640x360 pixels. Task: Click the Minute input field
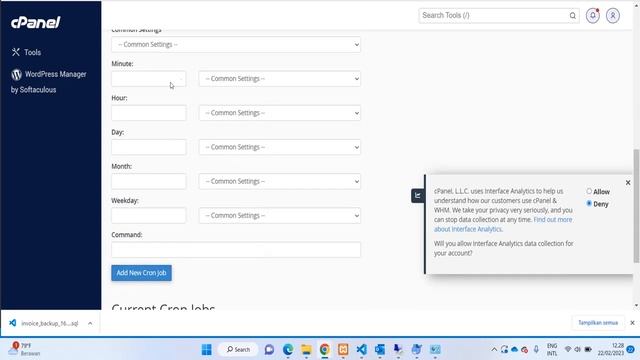click(x=149, y=79)
